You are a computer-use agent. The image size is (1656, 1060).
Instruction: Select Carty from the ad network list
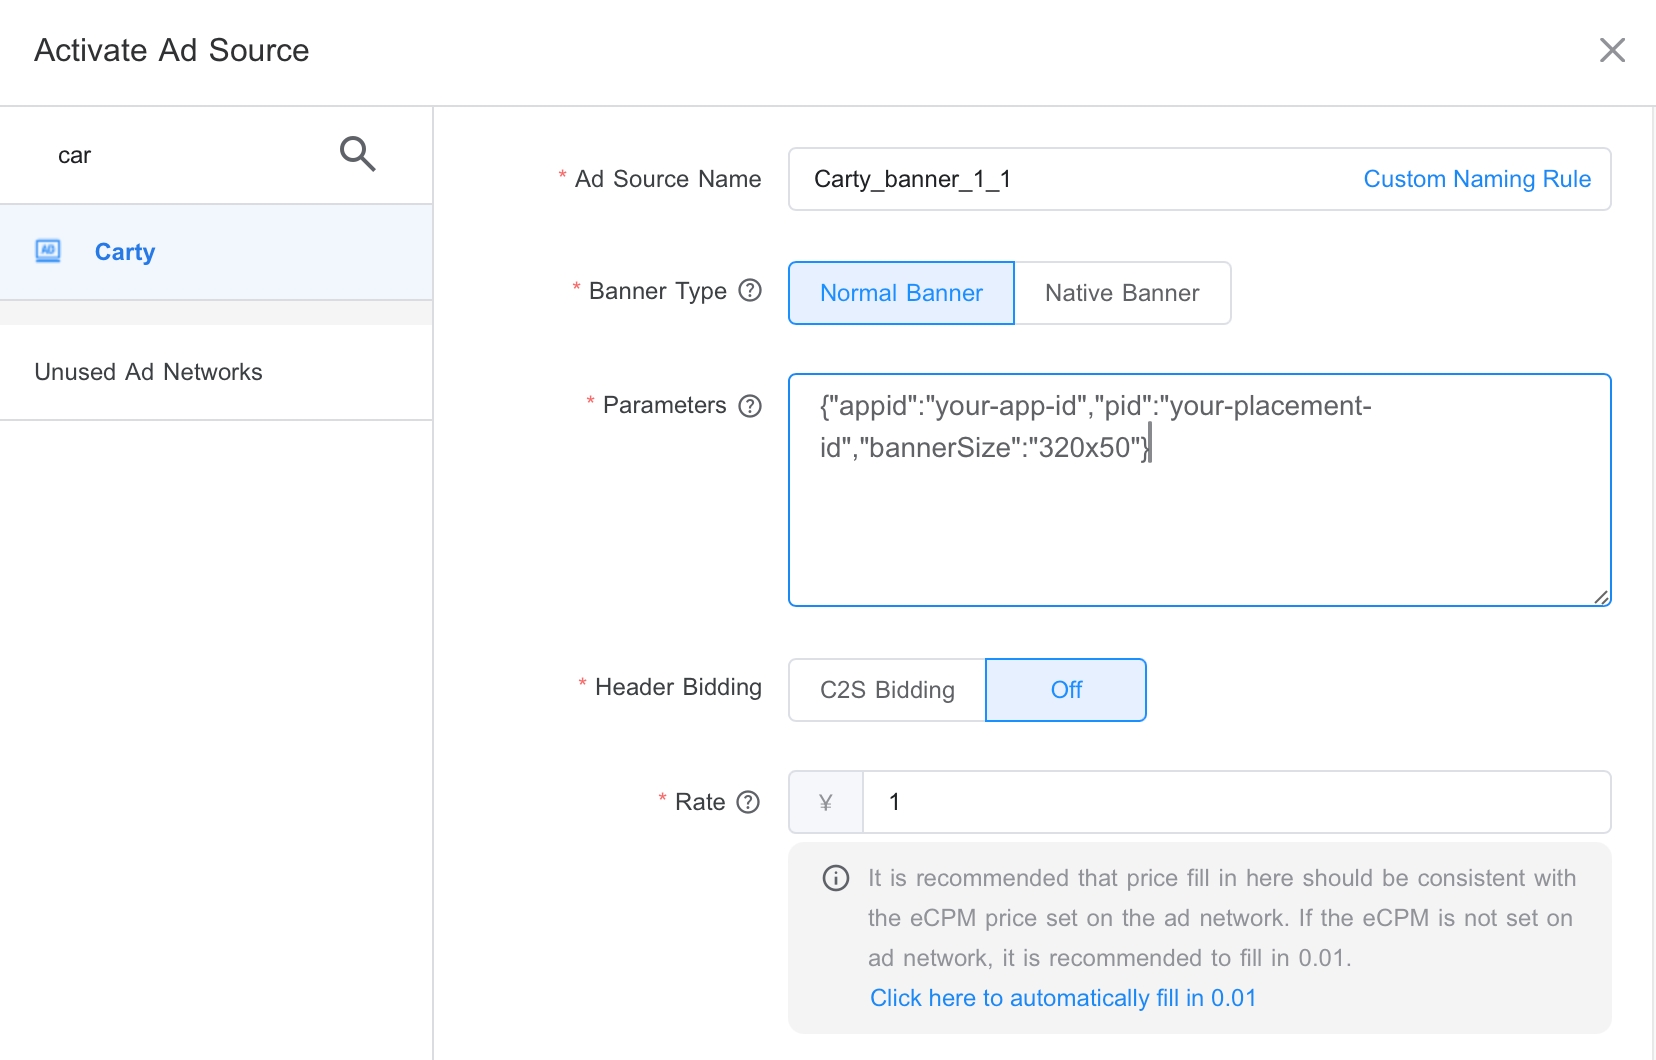tap(125, 252)
